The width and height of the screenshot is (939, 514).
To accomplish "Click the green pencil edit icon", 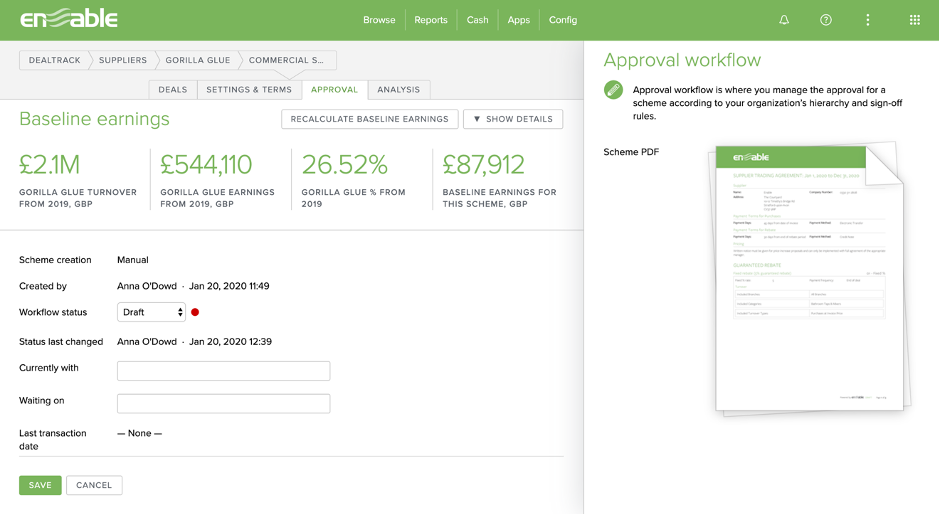I will click(613, 90).
